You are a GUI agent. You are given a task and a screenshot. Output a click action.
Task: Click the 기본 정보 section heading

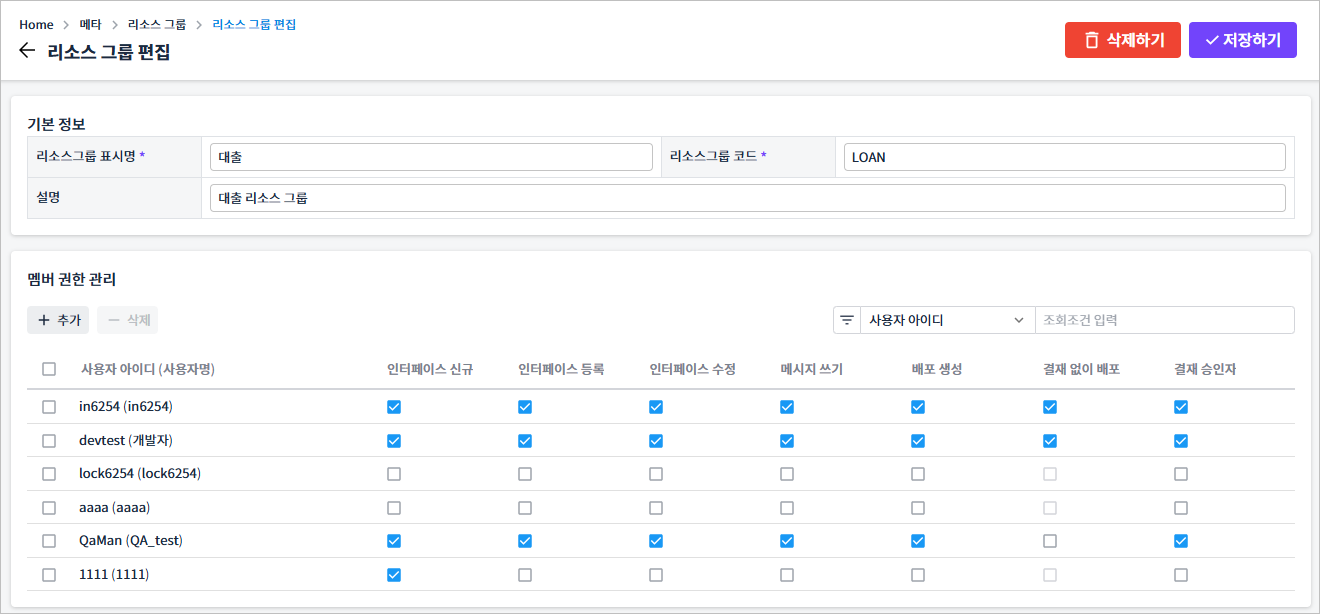point(56,124)
